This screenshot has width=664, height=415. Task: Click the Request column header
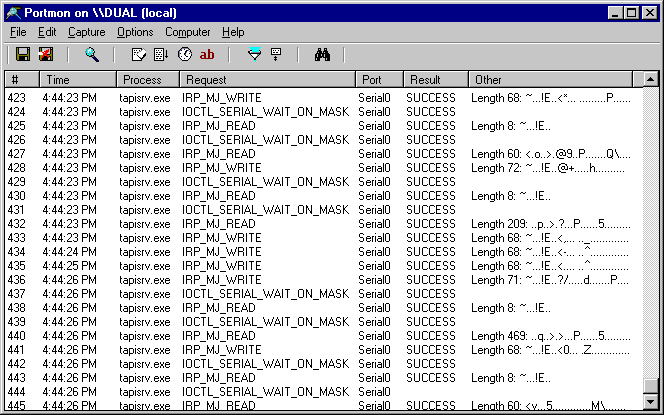pos(266,79)
